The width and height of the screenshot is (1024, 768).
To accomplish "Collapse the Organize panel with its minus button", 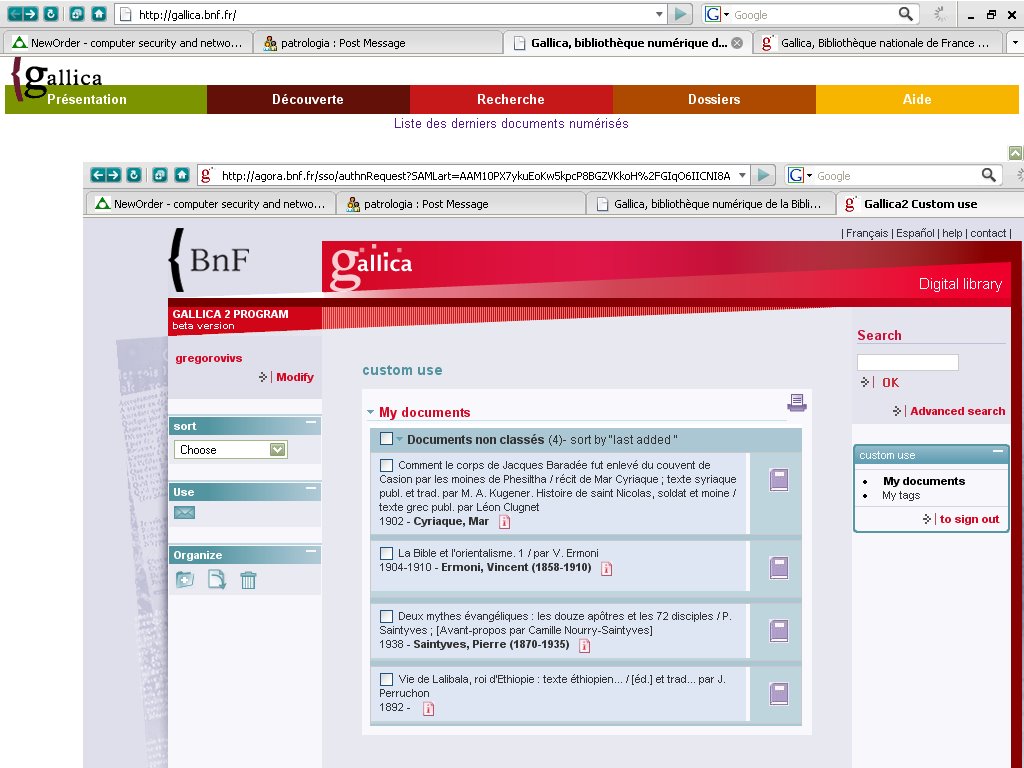I will tap(311, 551).
